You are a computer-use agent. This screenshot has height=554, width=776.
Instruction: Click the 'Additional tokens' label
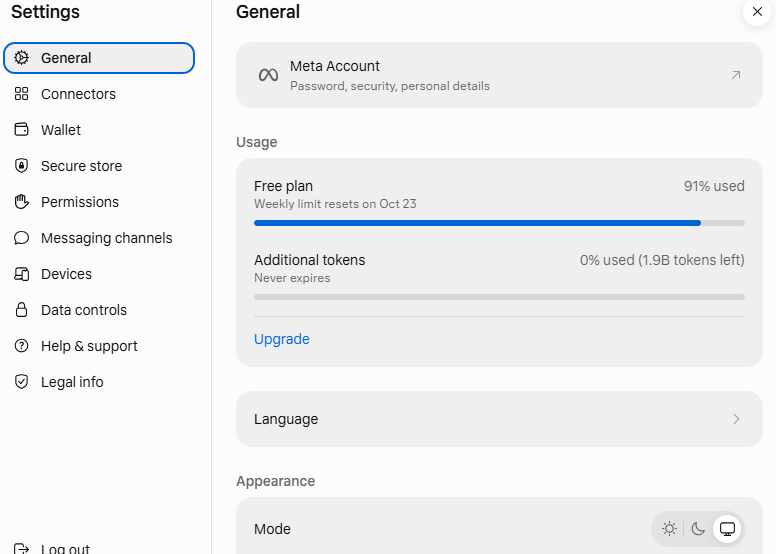click(309, 260)
